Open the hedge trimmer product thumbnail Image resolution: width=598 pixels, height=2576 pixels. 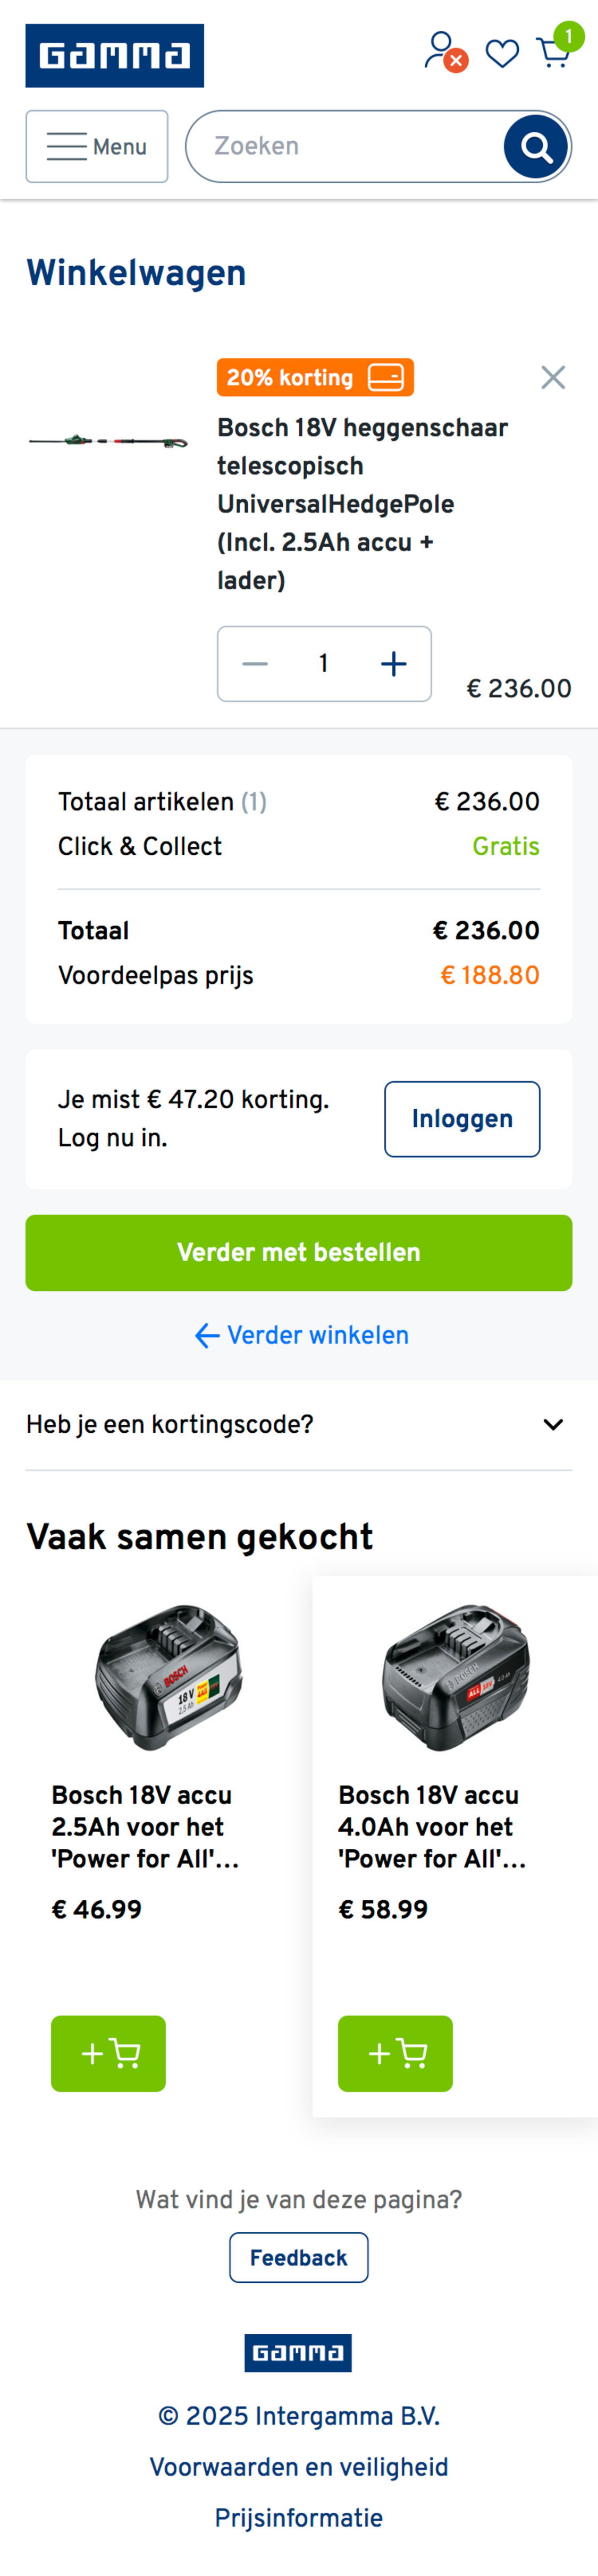click(108, 441)
